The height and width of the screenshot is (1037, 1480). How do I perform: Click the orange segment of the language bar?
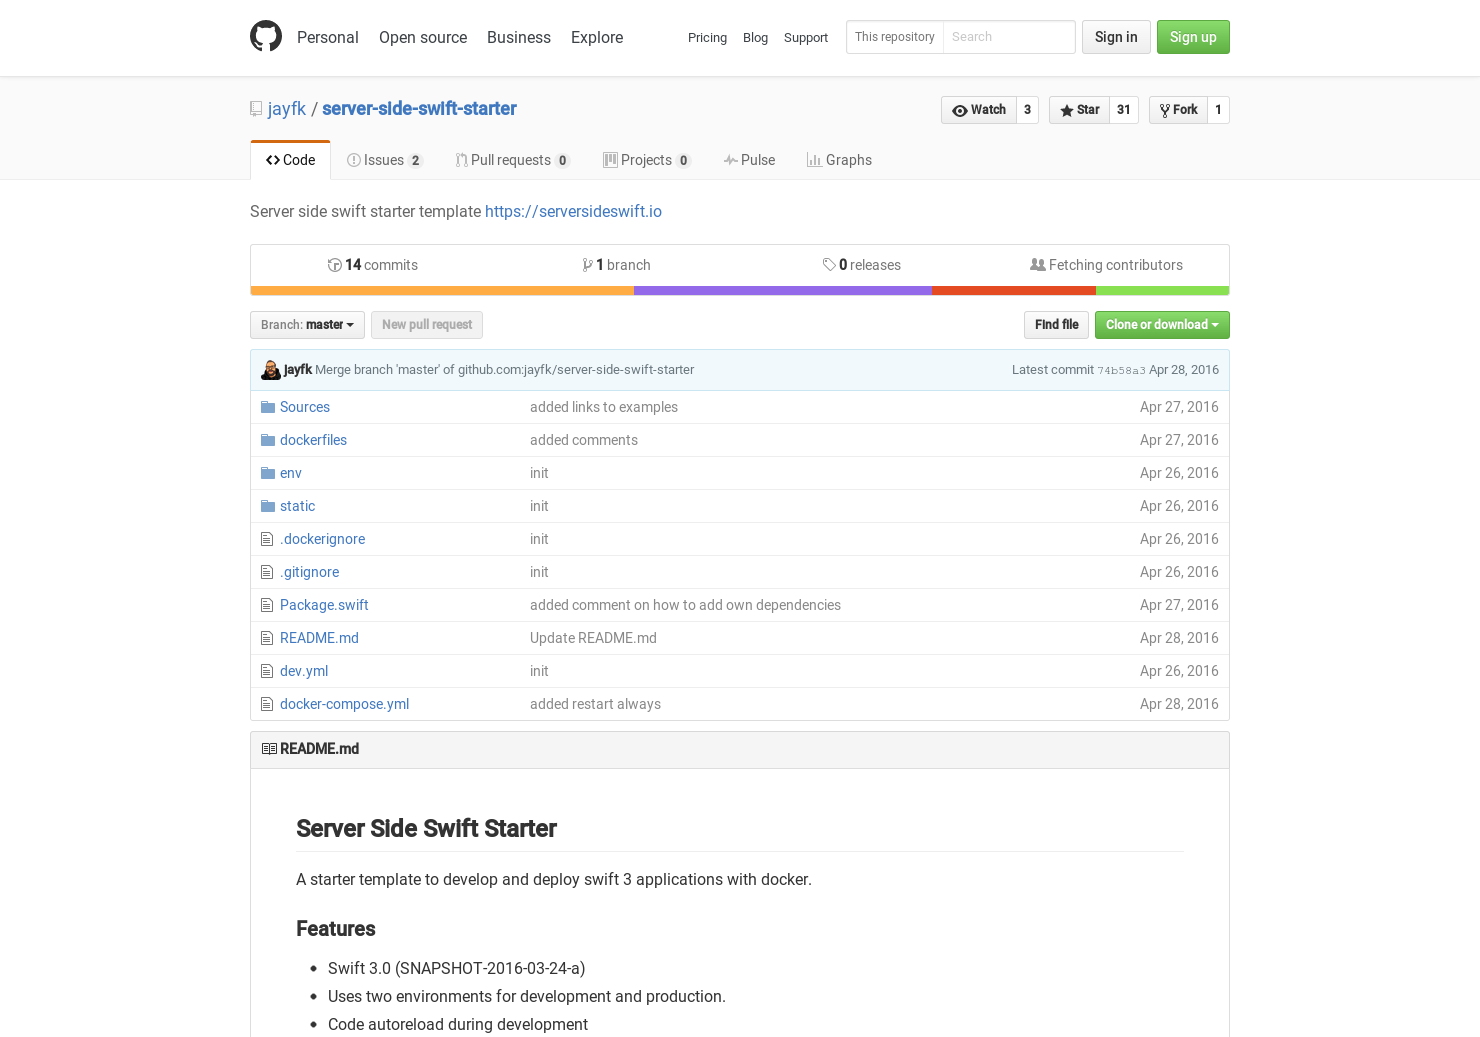coord(440,290)
